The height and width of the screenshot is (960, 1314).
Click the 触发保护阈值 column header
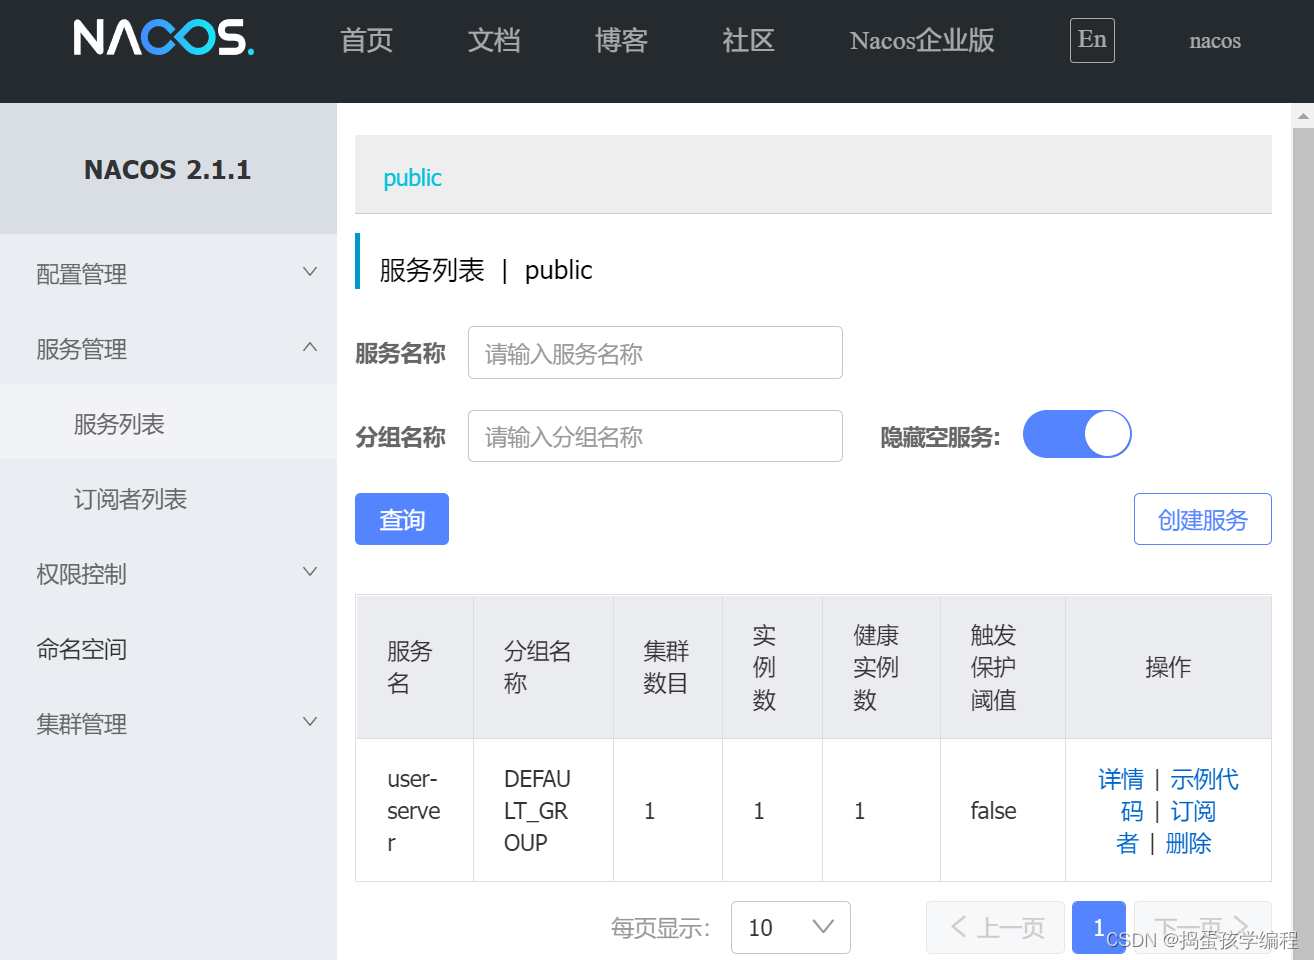[1002, 667]
